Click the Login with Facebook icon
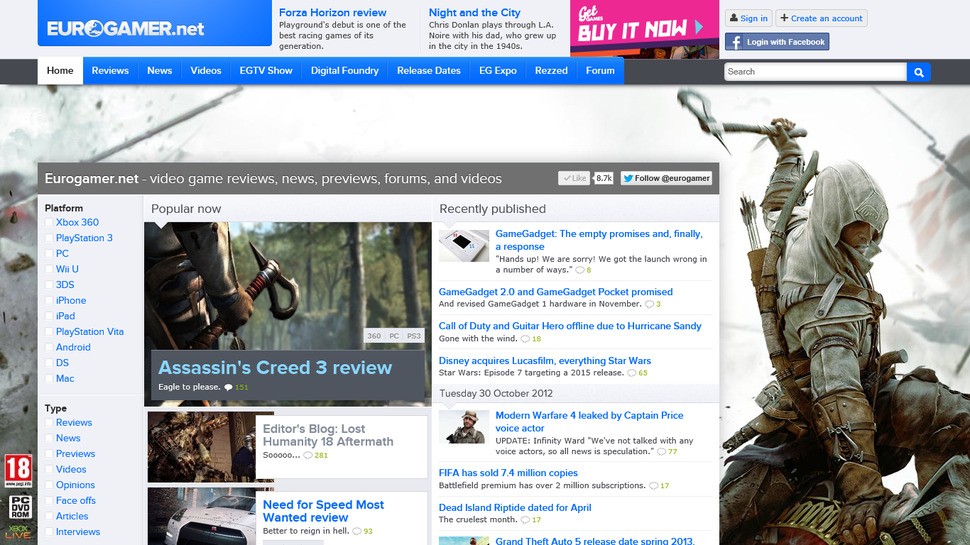Screen dimensions: 970x545 click(735, 42)
